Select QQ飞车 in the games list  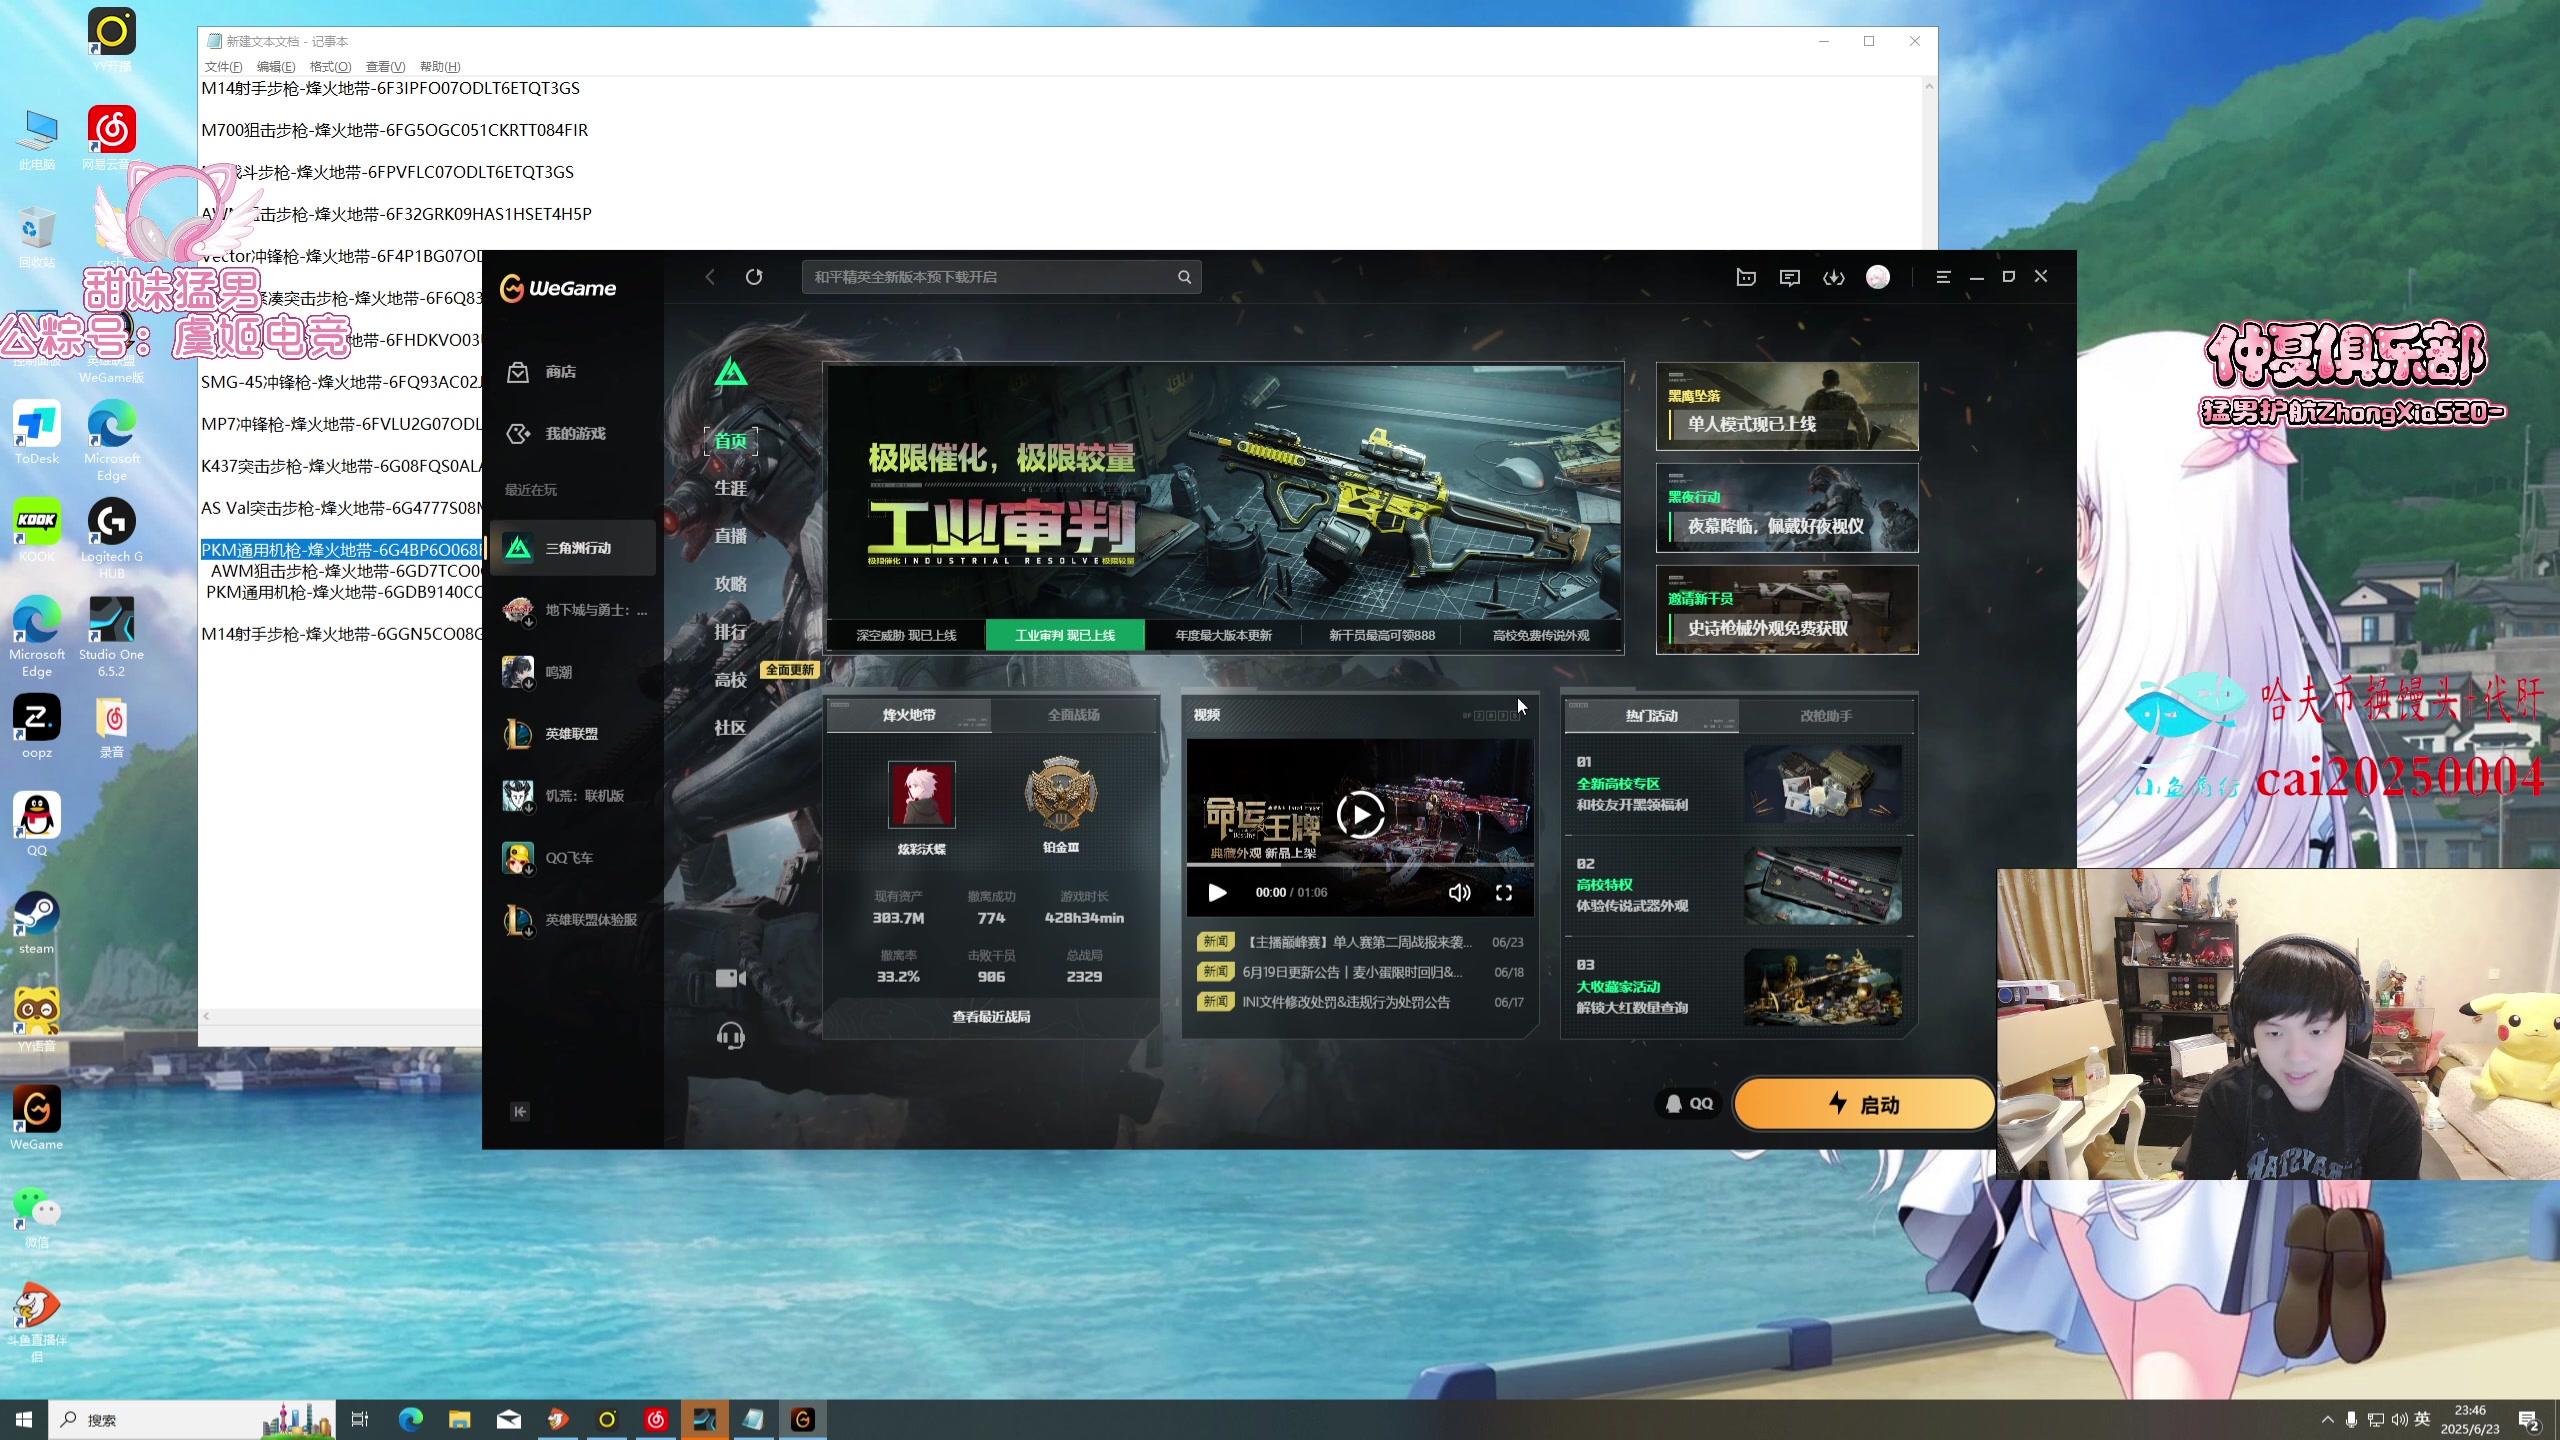[573, 858]
